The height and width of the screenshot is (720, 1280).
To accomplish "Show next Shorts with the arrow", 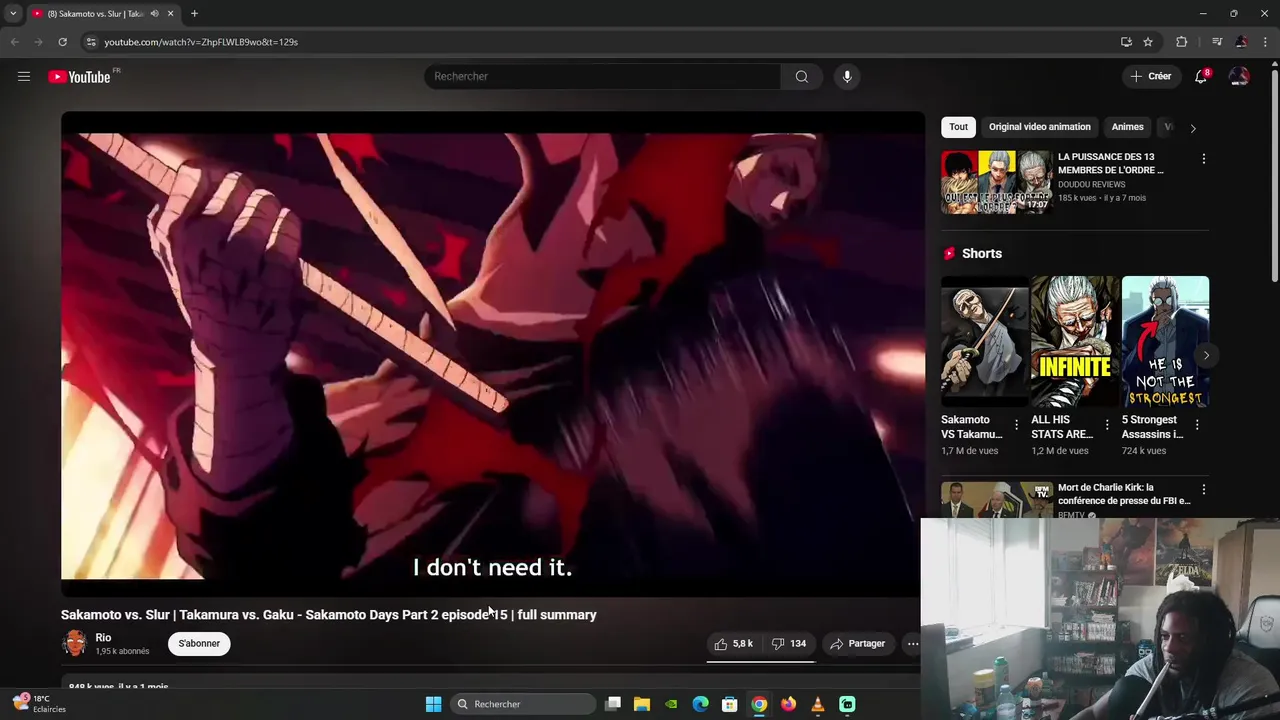I will point(1206,356).
